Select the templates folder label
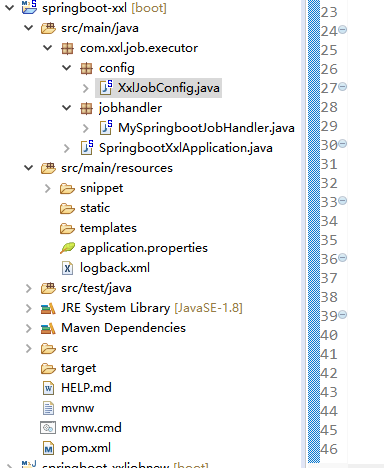 click(x=108, y=228)
